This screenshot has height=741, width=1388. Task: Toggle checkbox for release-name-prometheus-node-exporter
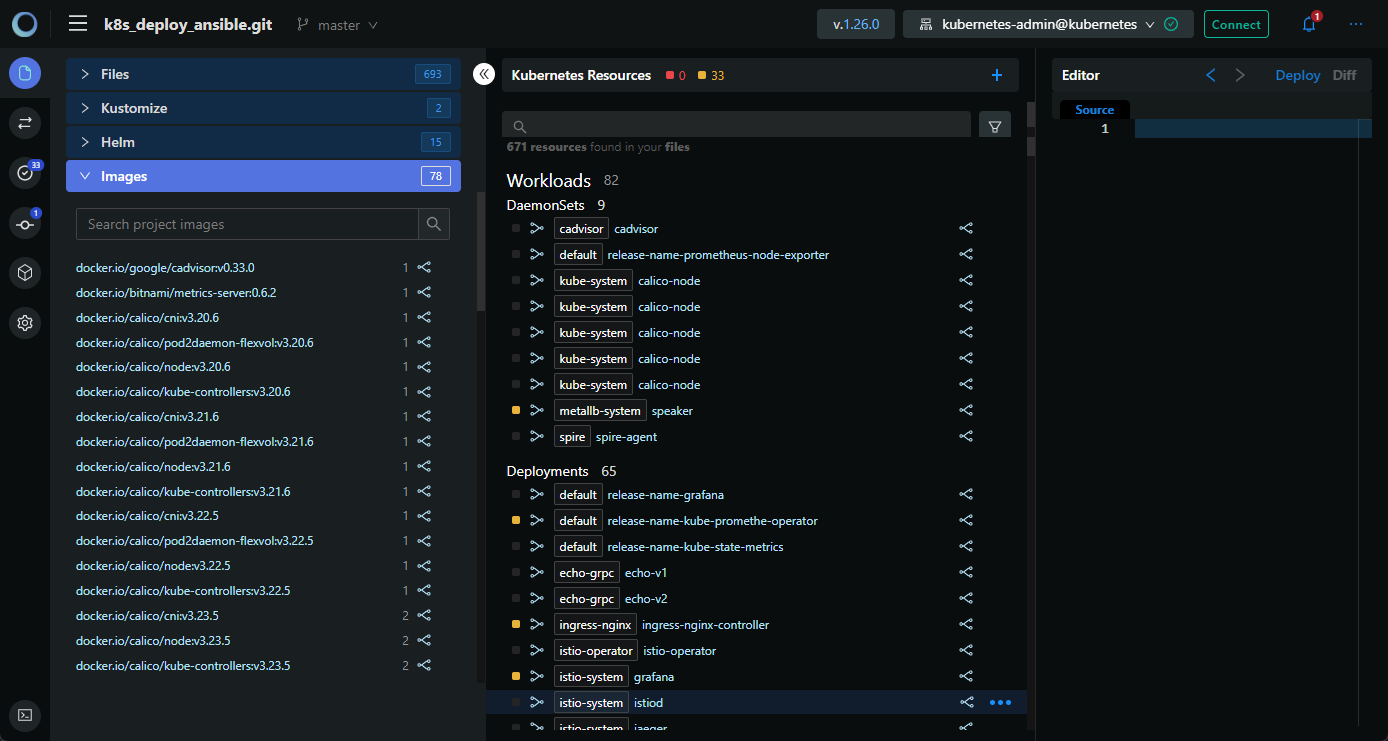click(516, 255)
